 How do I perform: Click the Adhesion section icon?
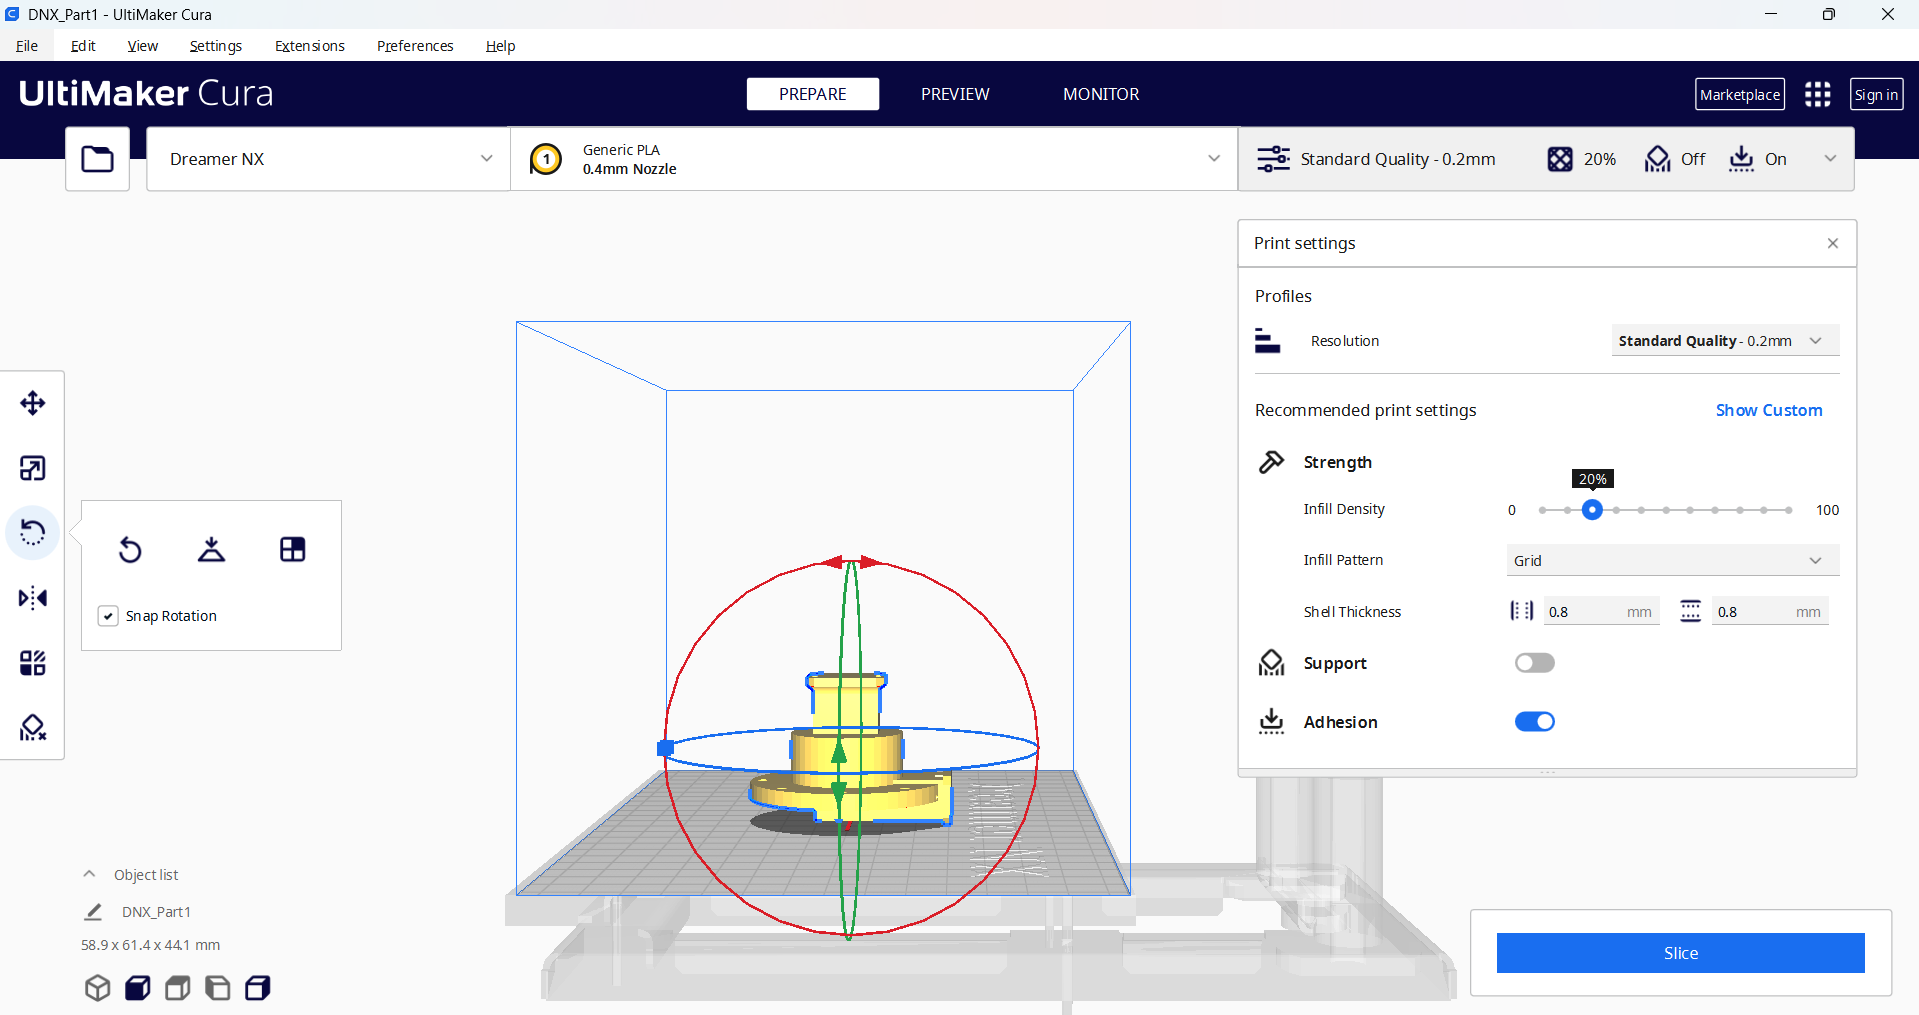[x=1271, y=721]
